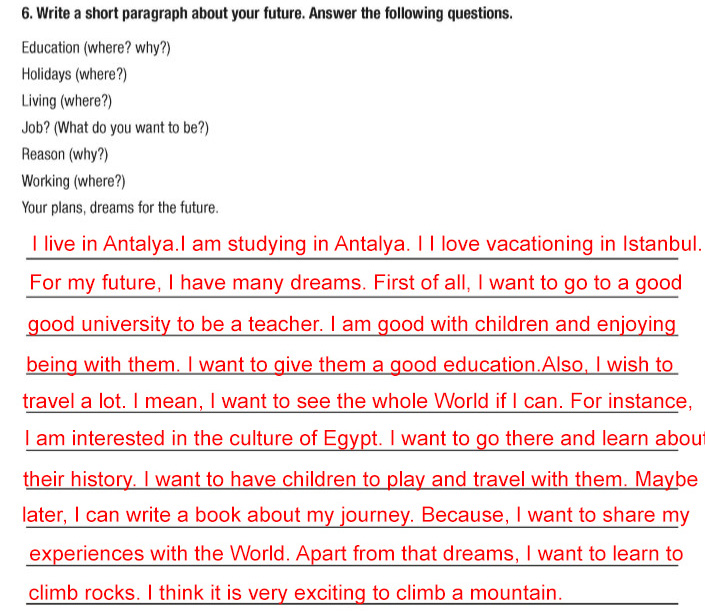Click the word 'Istanbul' in the first answer line
This screenshot has width=705, height=611.
(x=662, y=244)
